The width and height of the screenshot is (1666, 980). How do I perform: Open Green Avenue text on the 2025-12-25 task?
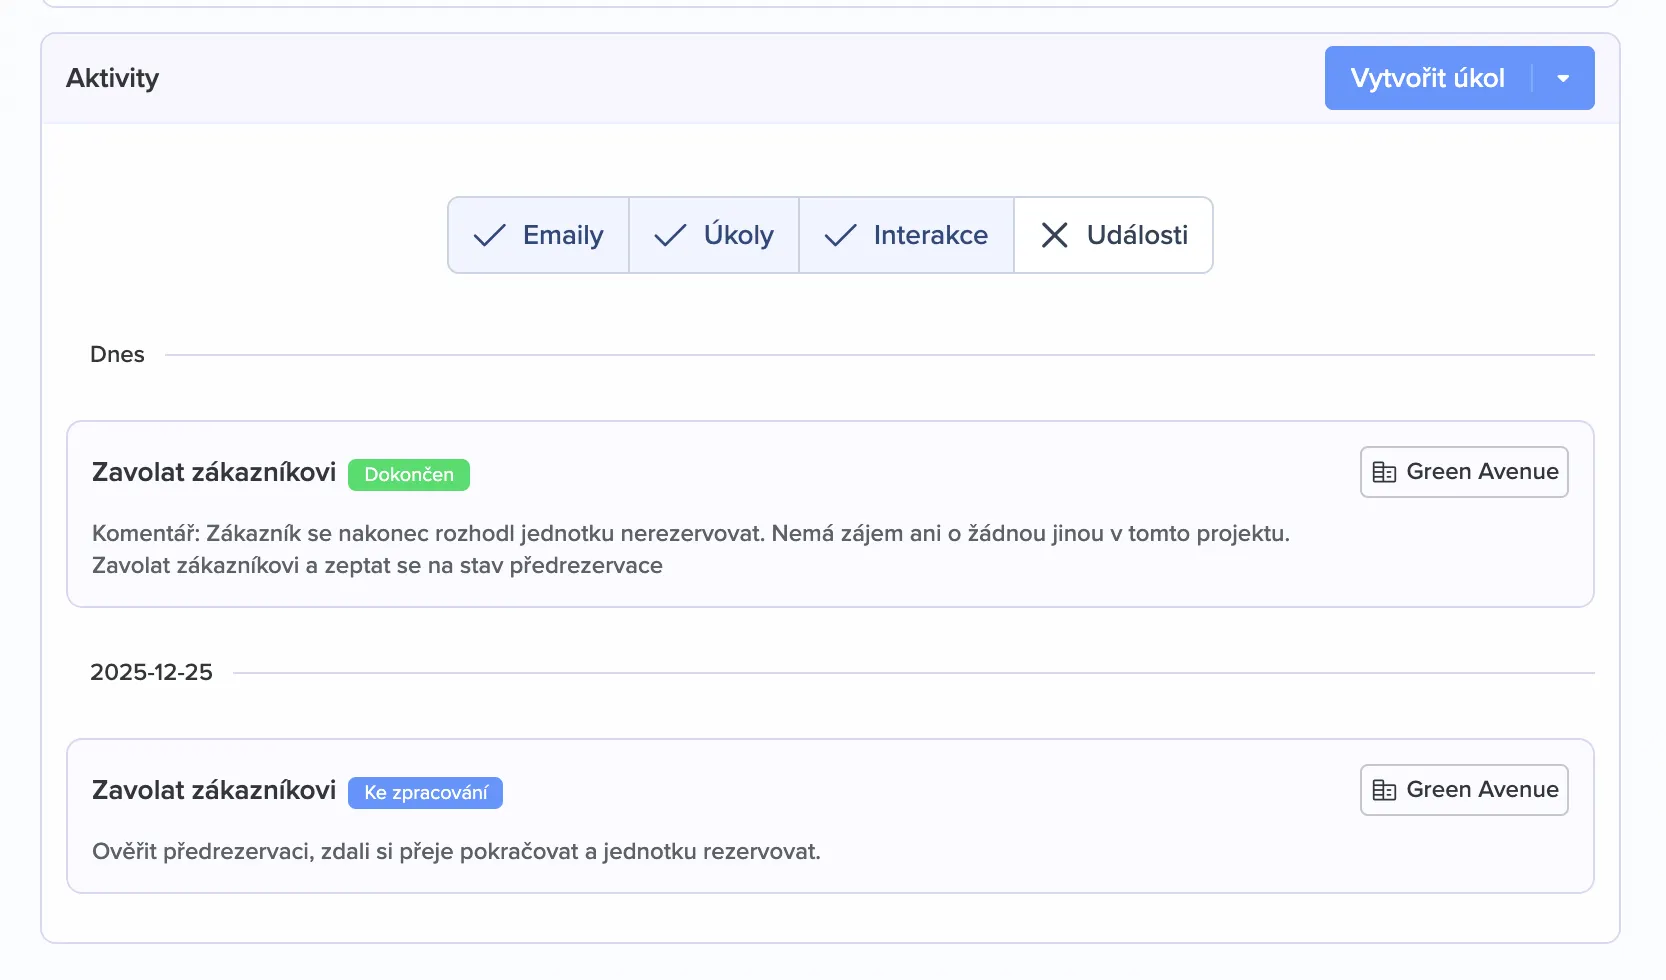(x=1482, y=790)
